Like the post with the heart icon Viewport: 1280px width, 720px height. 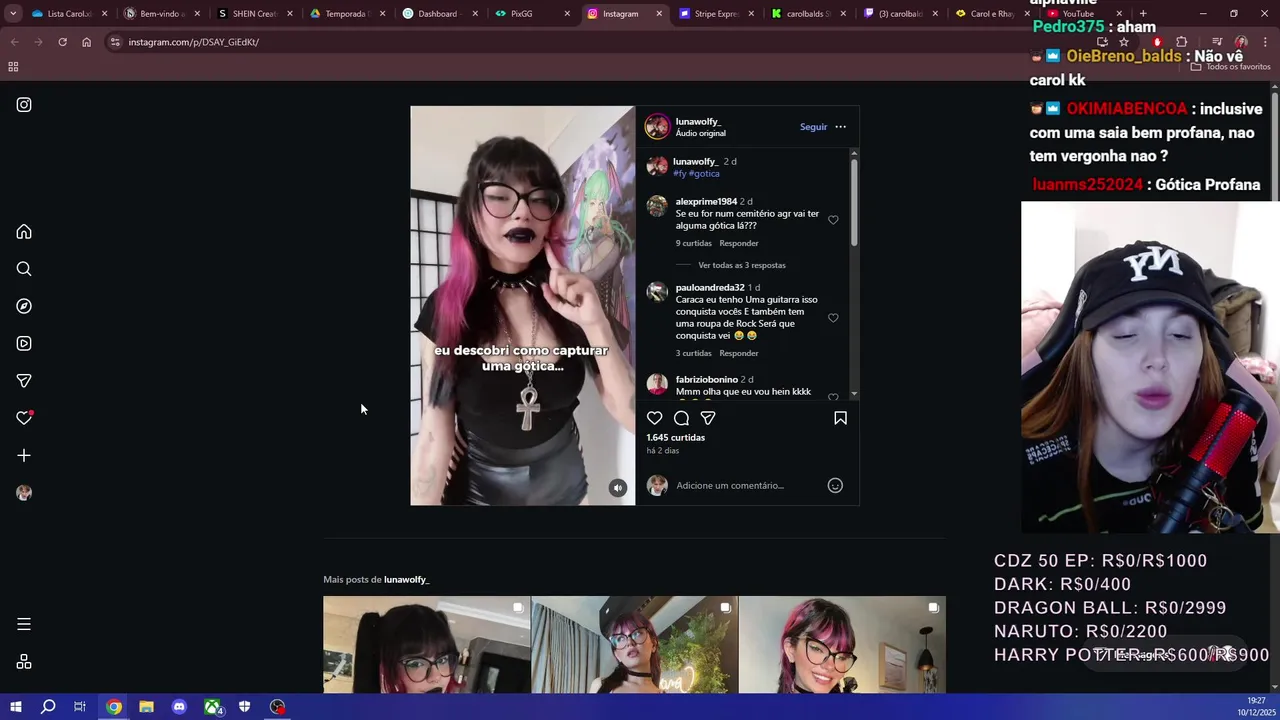coord(654,418)
